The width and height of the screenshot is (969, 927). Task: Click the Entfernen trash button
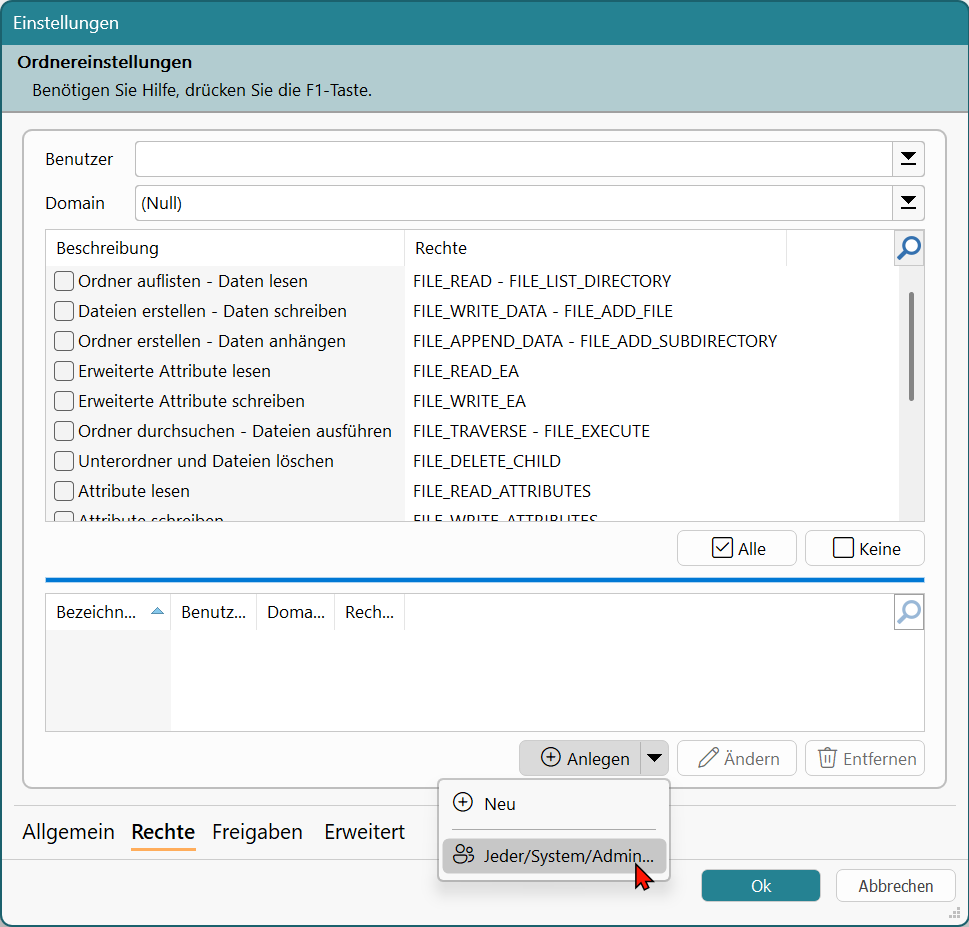(x=865, y=758)
